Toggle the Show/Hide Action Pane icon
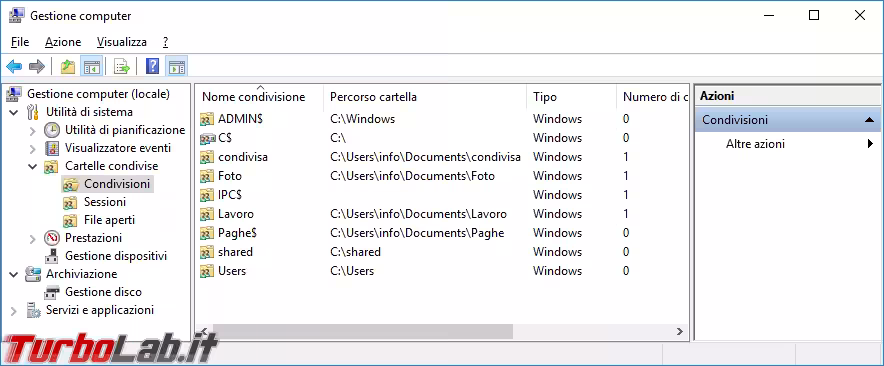884x366 pixels. (176, 67)
